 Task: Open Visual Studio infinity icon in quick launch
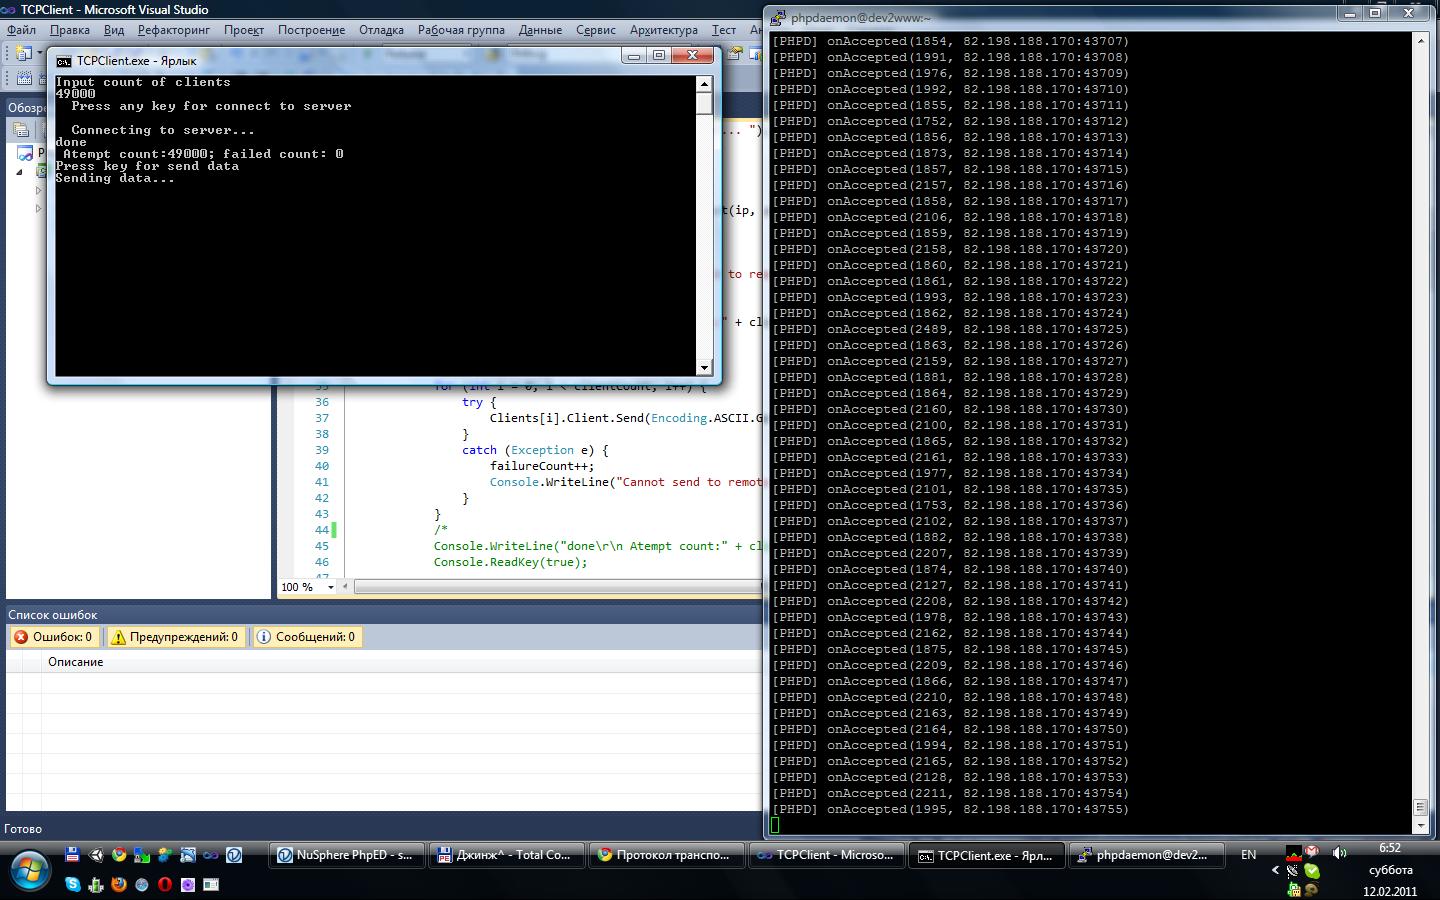[210, 855]
